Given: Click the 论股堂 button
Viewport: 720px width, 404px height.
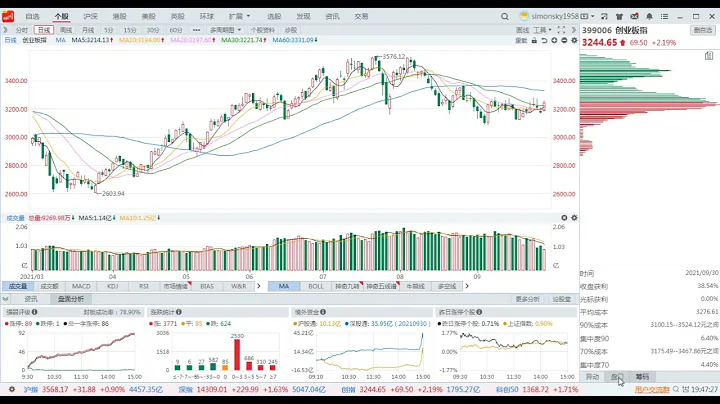Looking at the screenshot, I should click(x=562, y=299).
